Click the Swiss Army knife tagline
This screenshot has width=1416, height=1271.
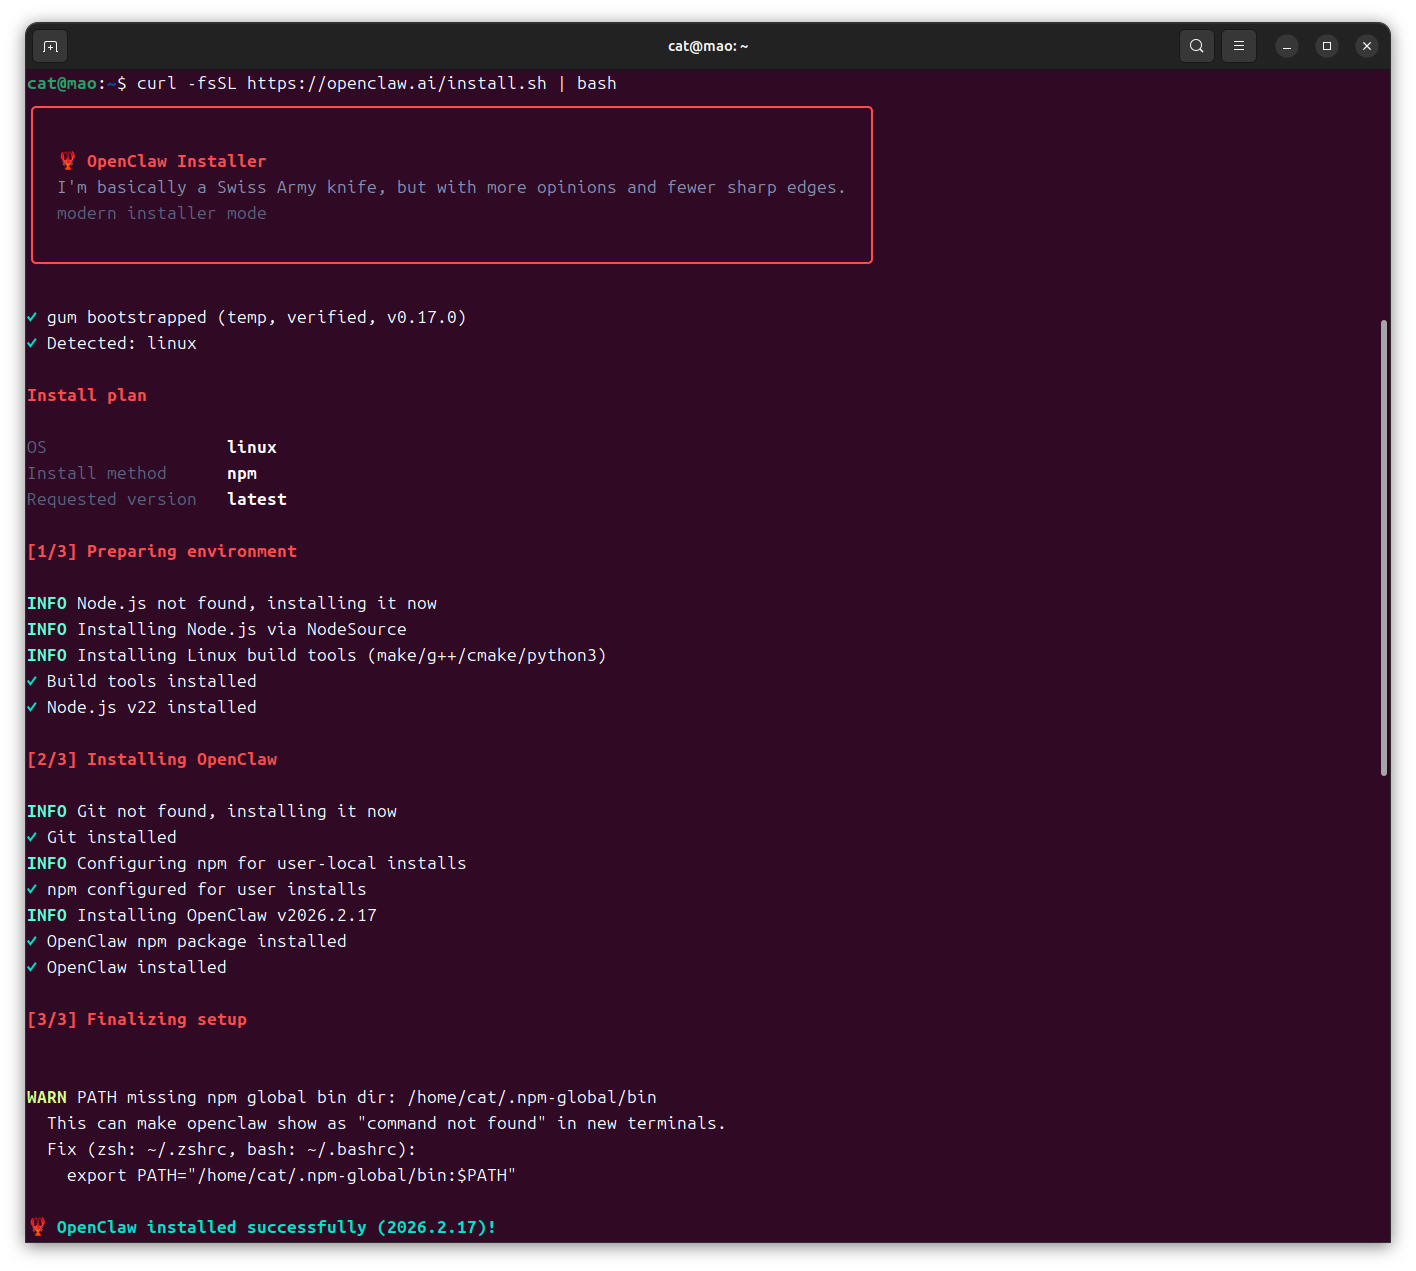click(x=451, y=187)
